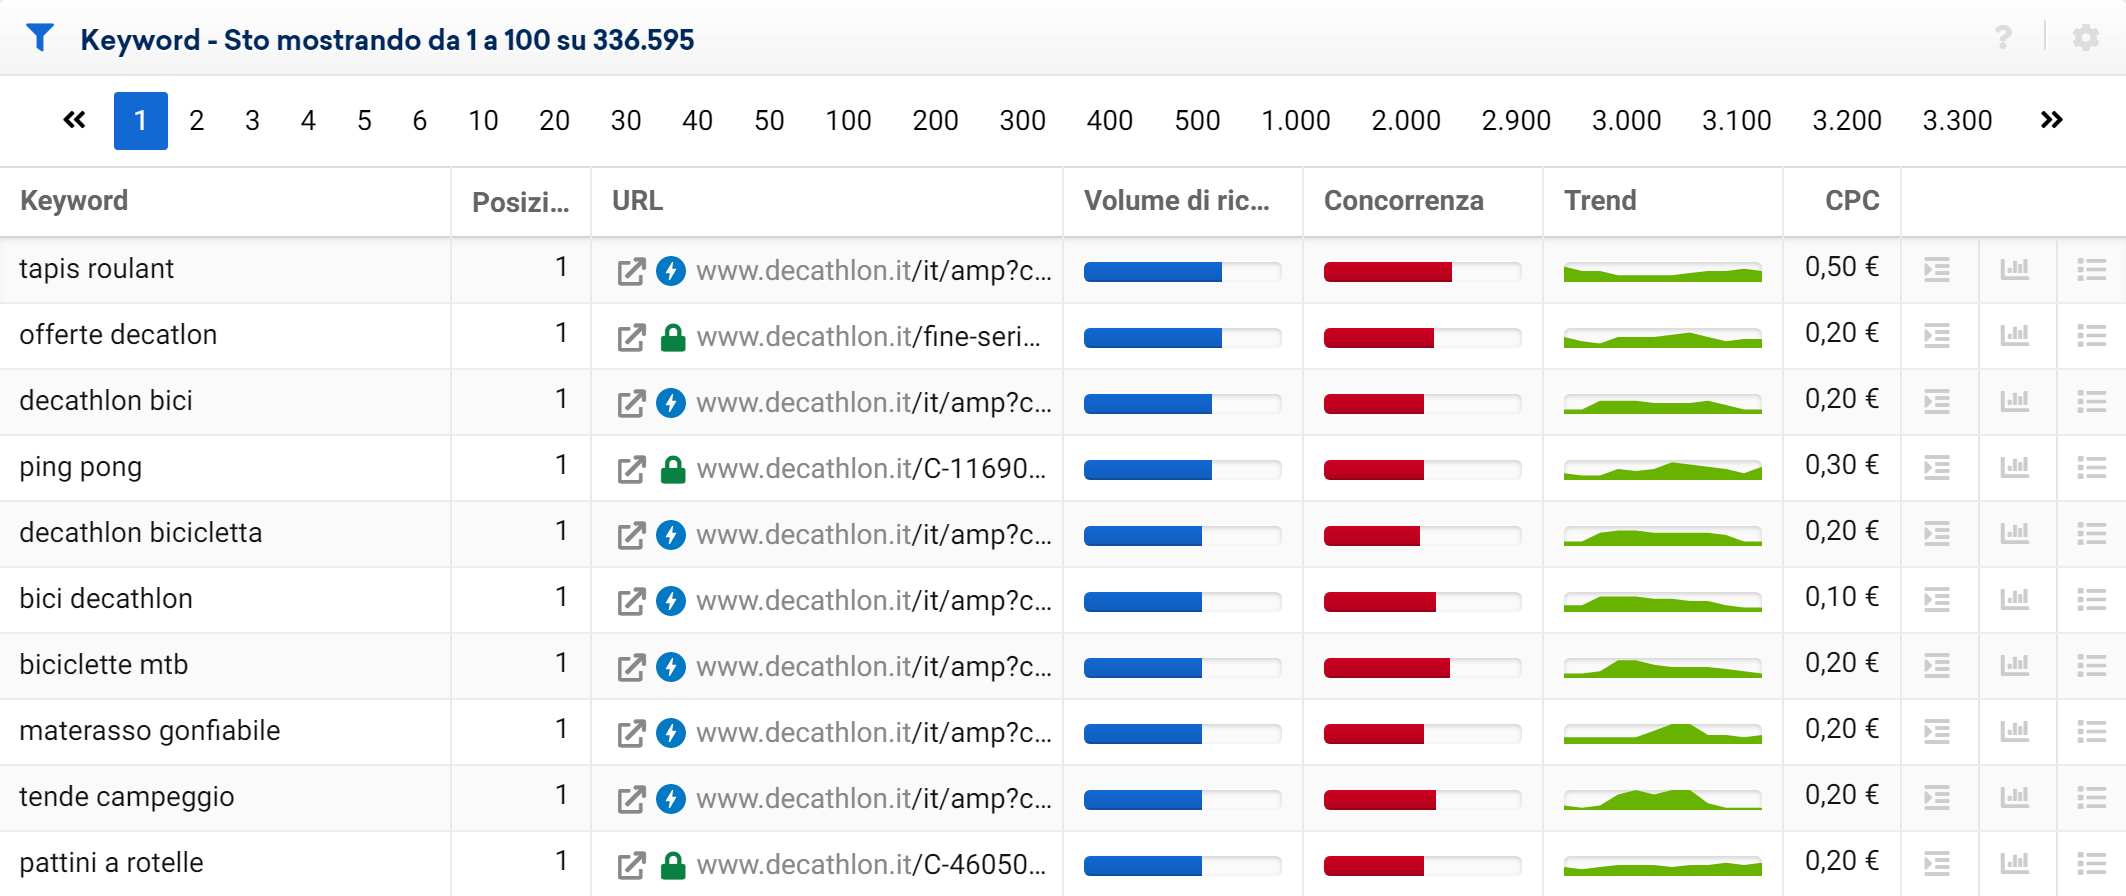Sort by Volume di ricerca column
The image size is (2126, 896).
point(1177,201)
